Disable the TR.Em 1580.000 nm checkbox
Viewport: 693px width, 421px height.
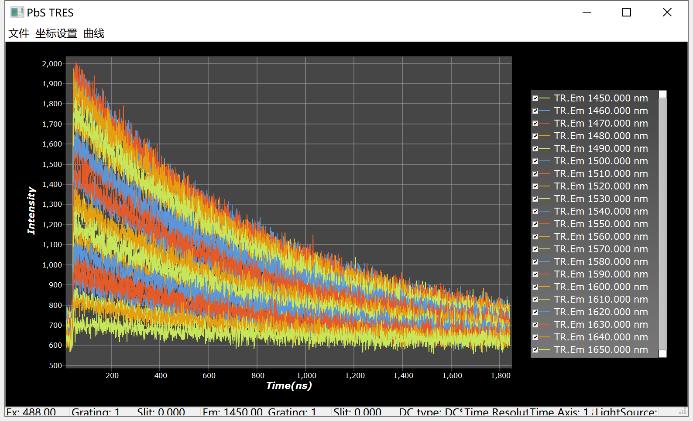(536, 262)
